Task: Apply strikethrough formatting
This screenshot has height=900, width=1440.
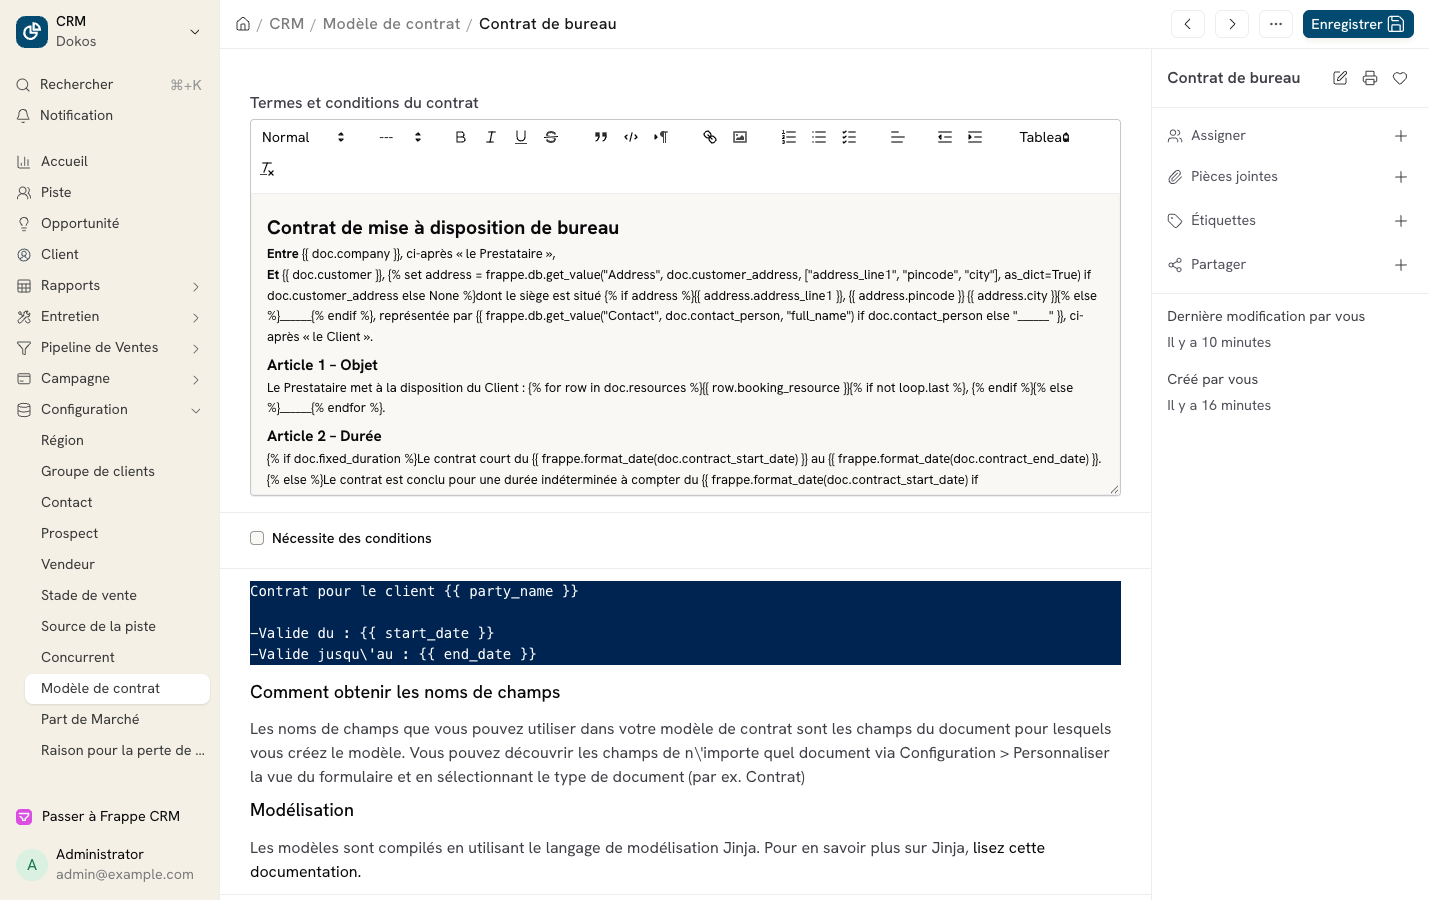Action: 551,137
